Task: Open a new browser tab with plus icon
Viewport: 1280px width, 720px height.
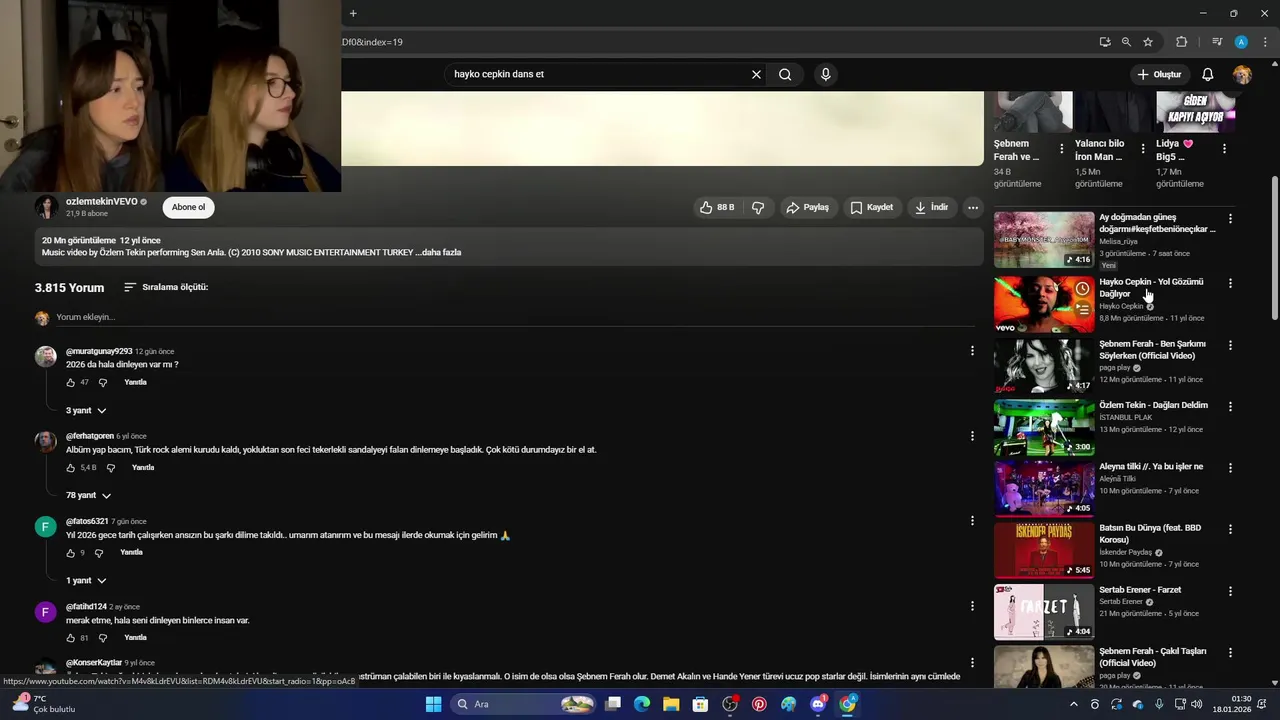Action: pos(353,13)
